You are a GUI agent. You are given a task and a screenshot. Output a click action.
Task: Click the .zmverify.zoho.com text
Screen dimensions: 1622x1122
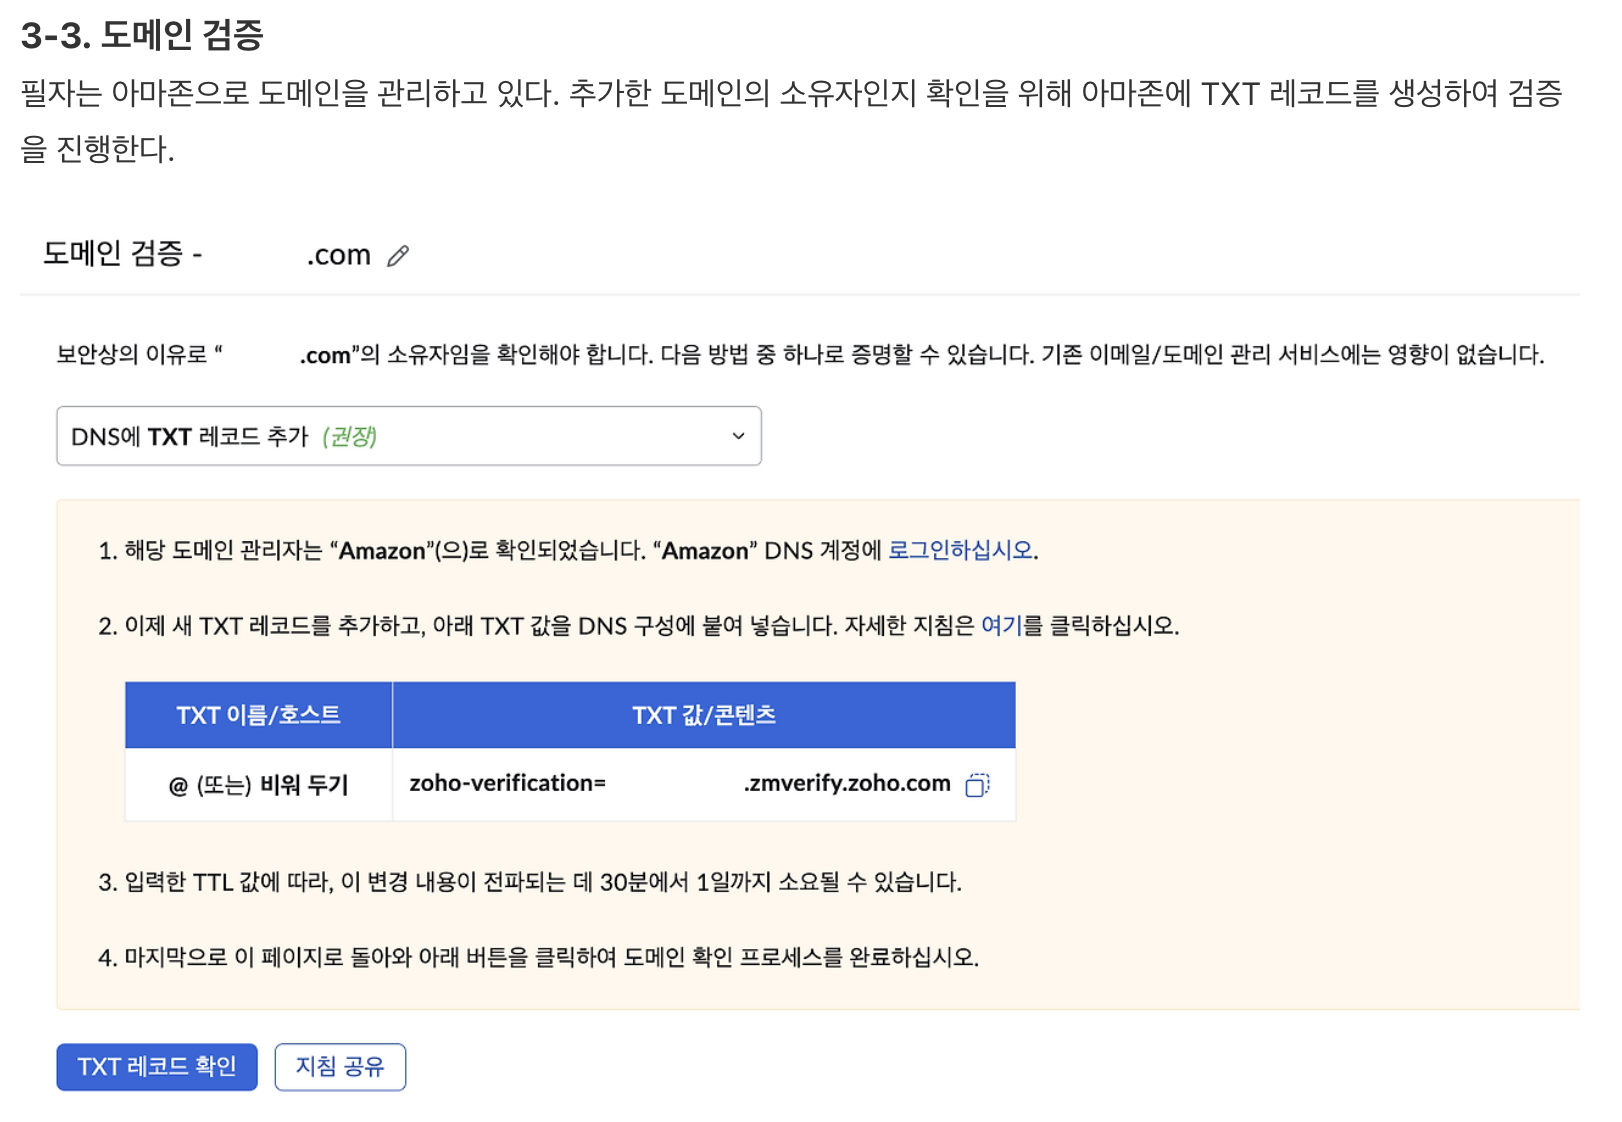point(847,783)
